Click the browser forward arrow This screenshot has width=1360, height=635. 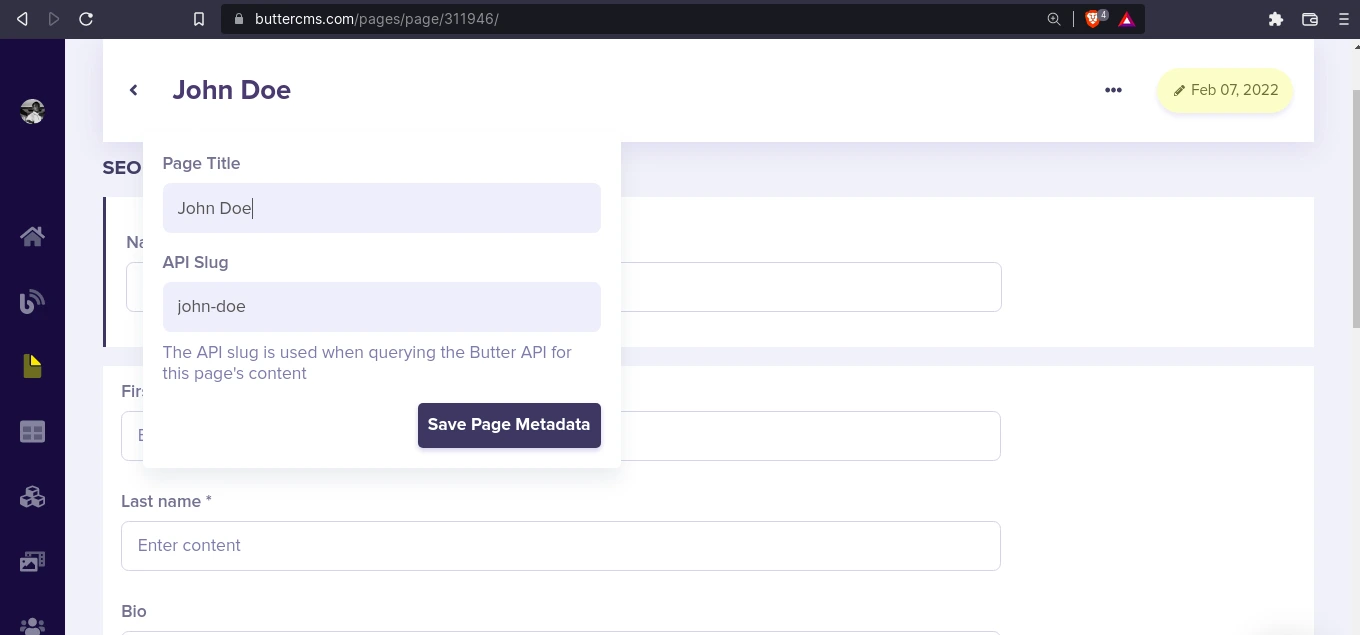54,19
